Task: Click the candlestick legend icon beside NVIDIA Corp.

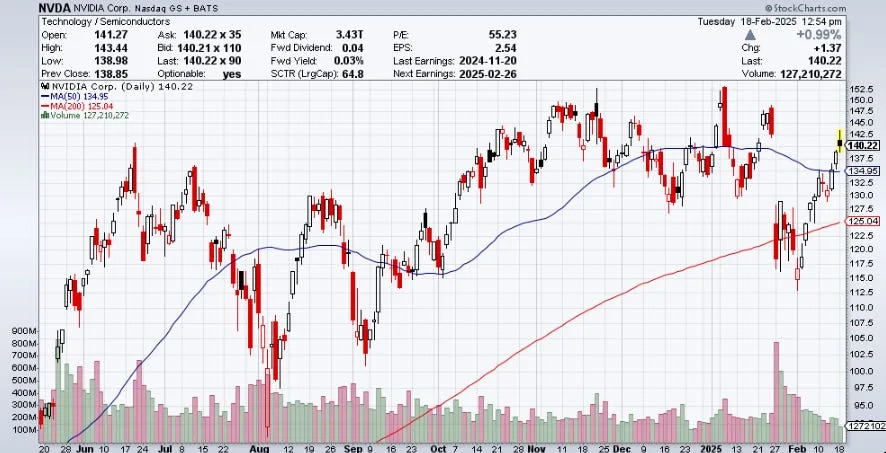Action: click(44, 87)
